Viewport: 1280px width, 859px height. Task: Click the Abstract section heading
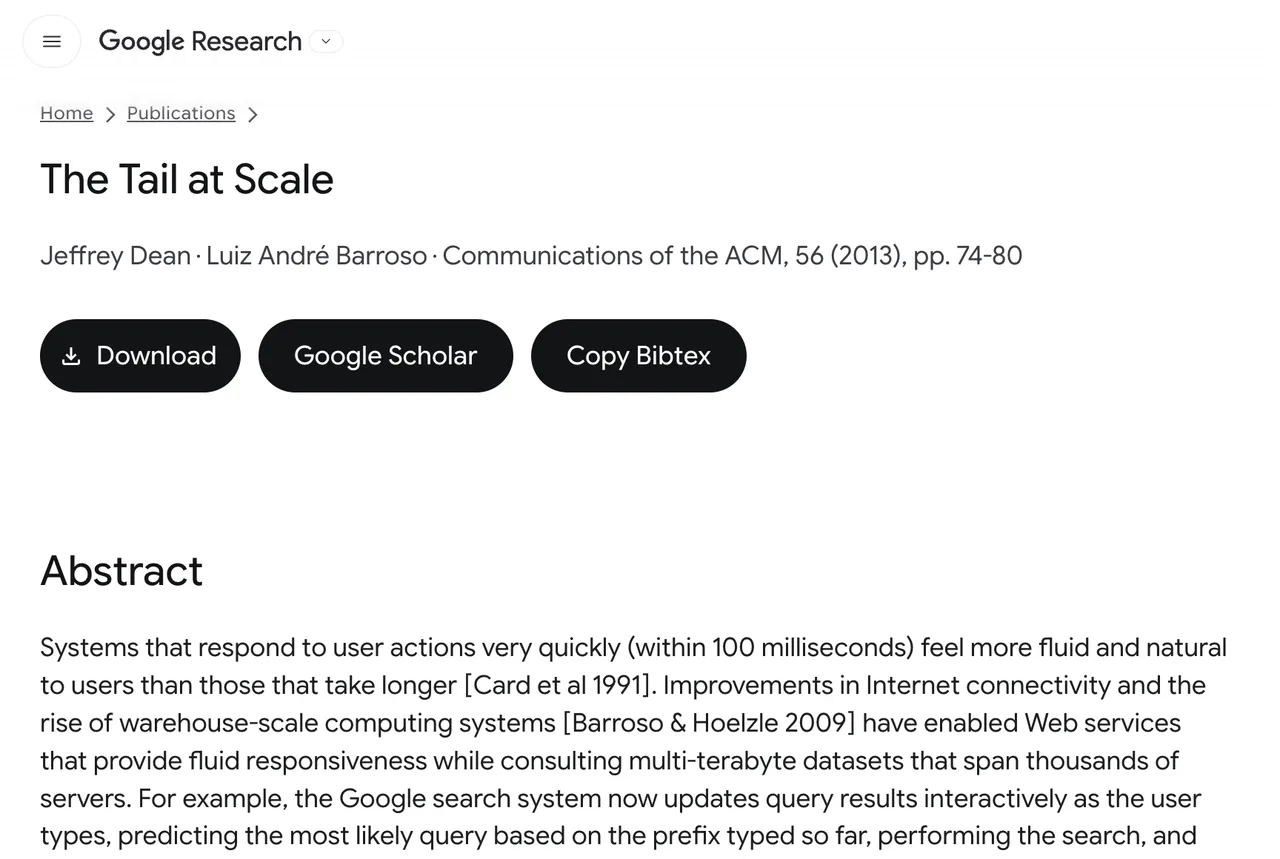pos(121,571)
